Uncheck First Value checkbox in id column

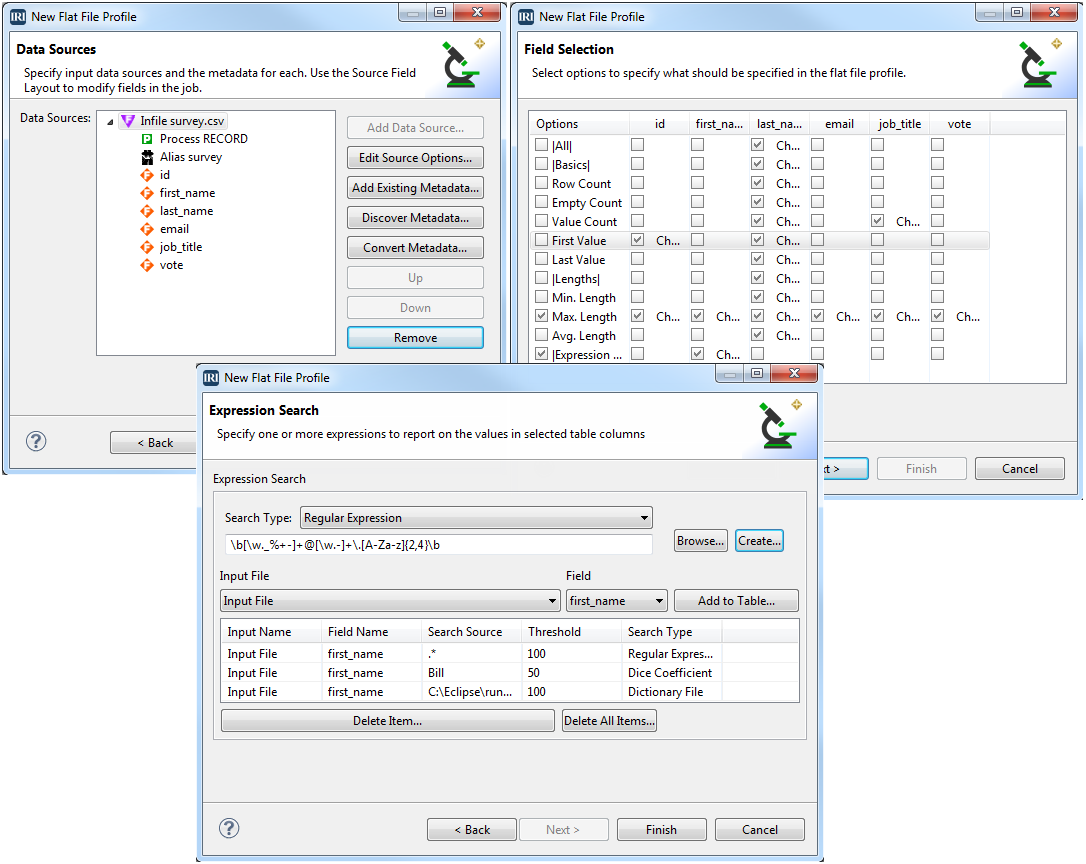pos(637,240)
